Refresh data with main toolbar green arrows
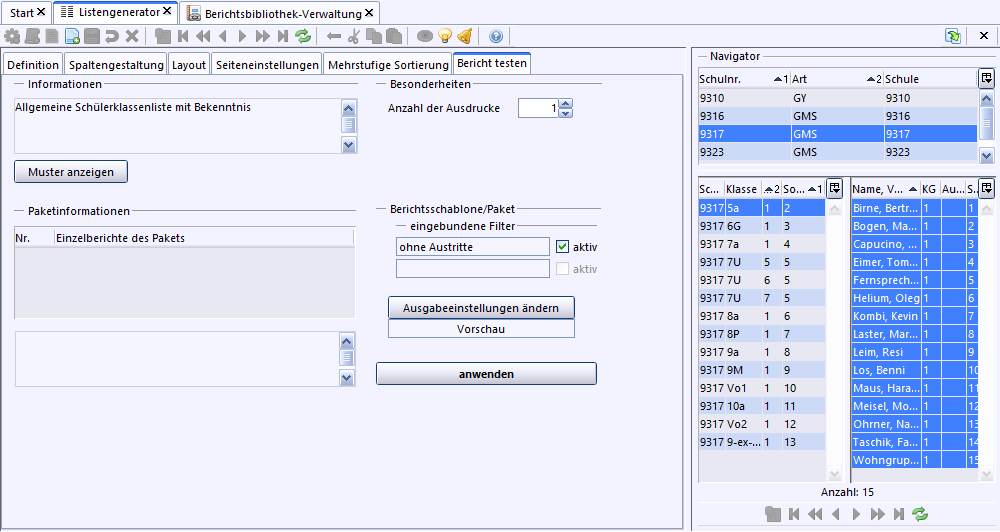 pyautogui.click(x=303, y=36)
